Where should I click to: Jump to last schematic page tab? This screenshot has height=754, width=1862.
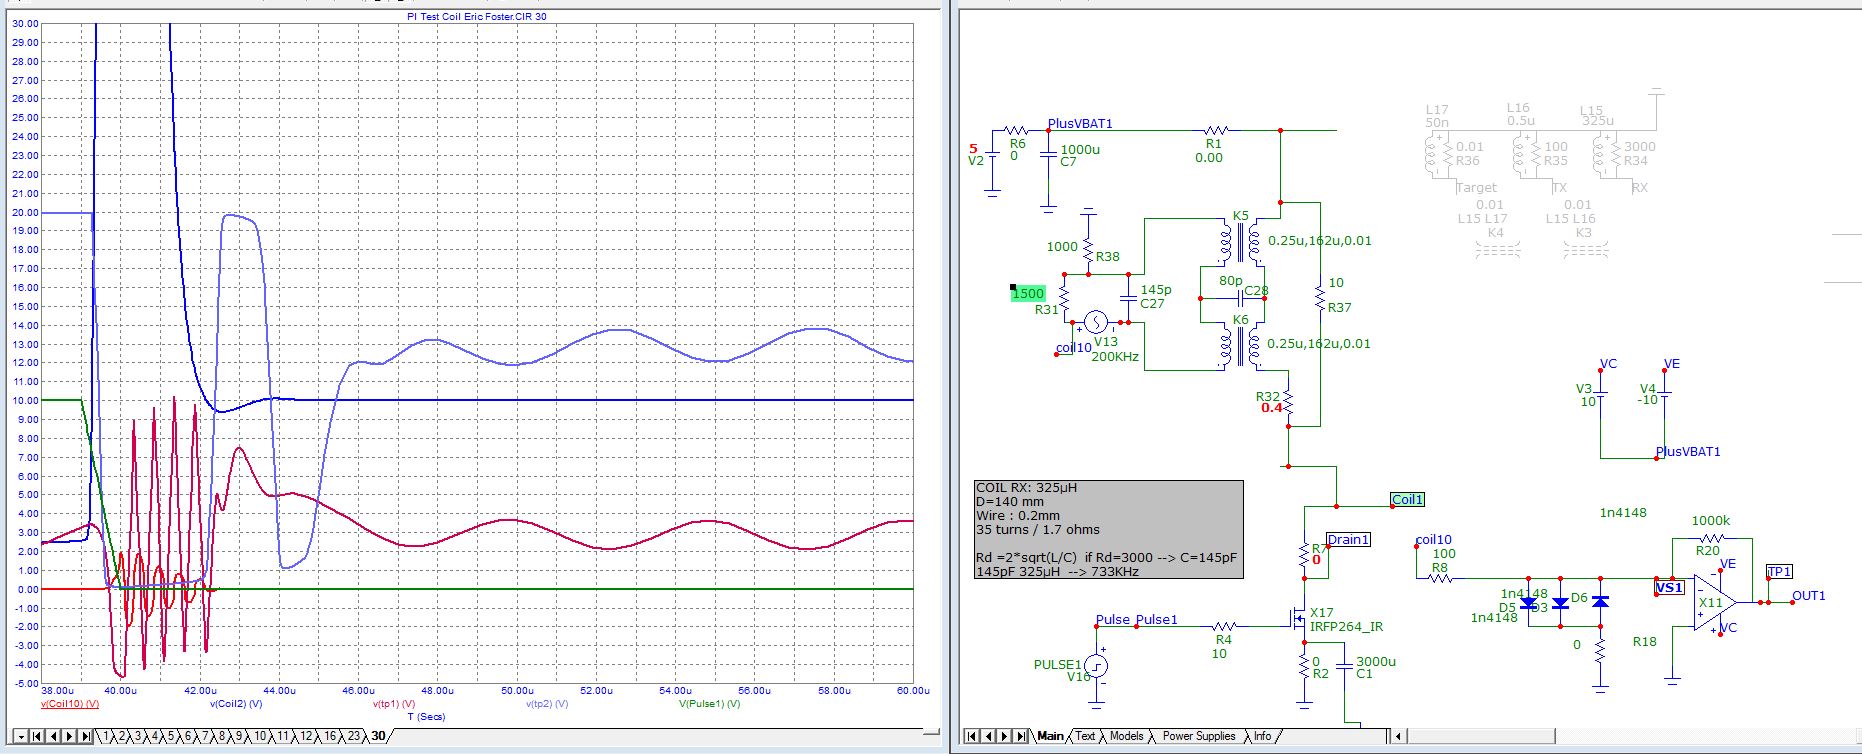[1020, 736]
